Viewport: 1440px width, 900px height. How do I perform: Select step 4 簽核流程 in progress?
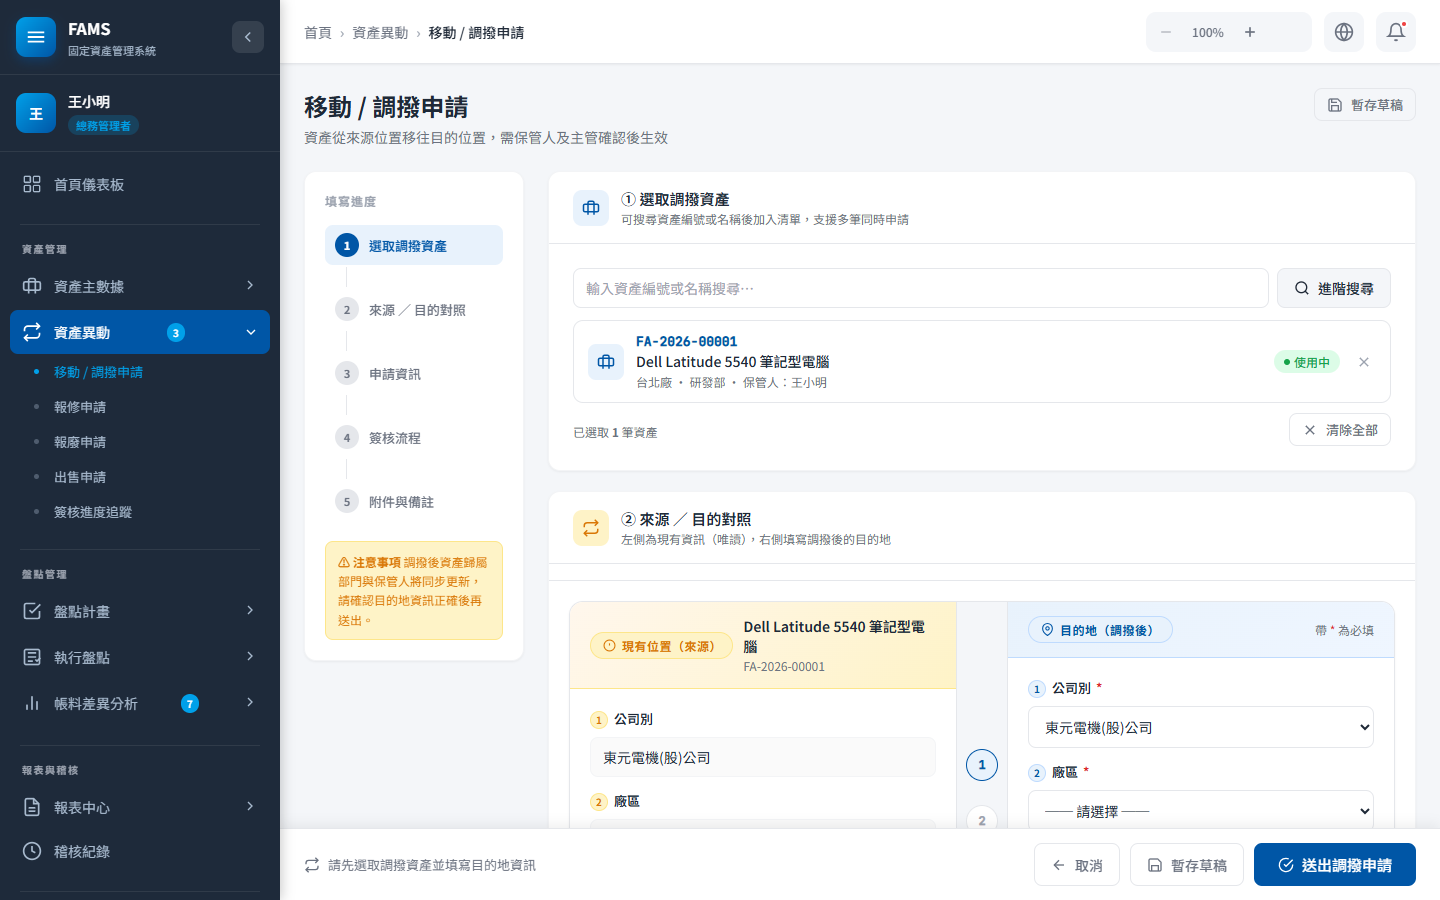(x=394, y=438)
